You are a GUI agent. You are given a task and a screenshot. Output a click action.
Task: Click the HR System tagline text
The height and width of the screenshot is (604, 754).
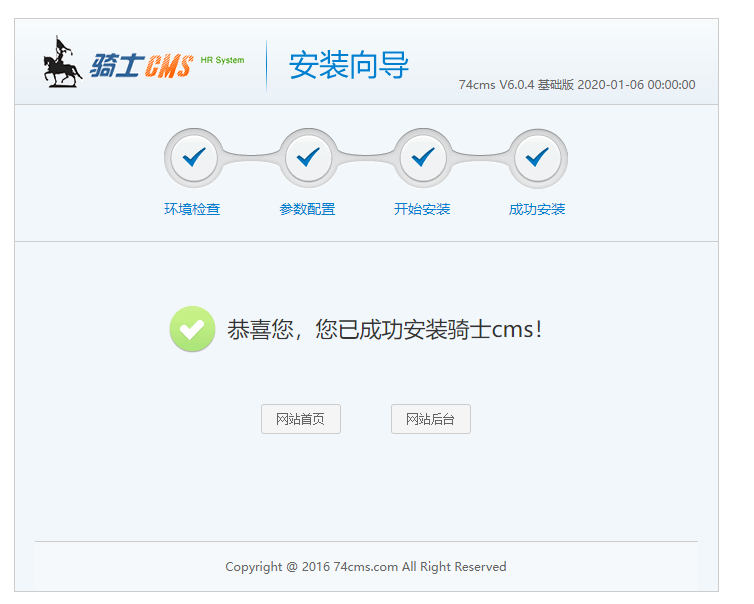point(222,60)
